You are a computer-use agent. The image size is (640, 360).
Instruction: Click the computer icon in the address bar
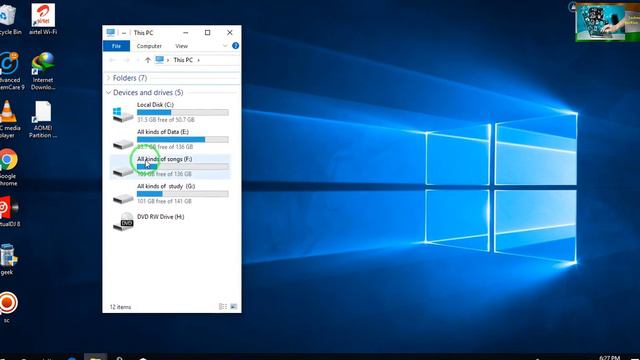click(x=160, y=60)
